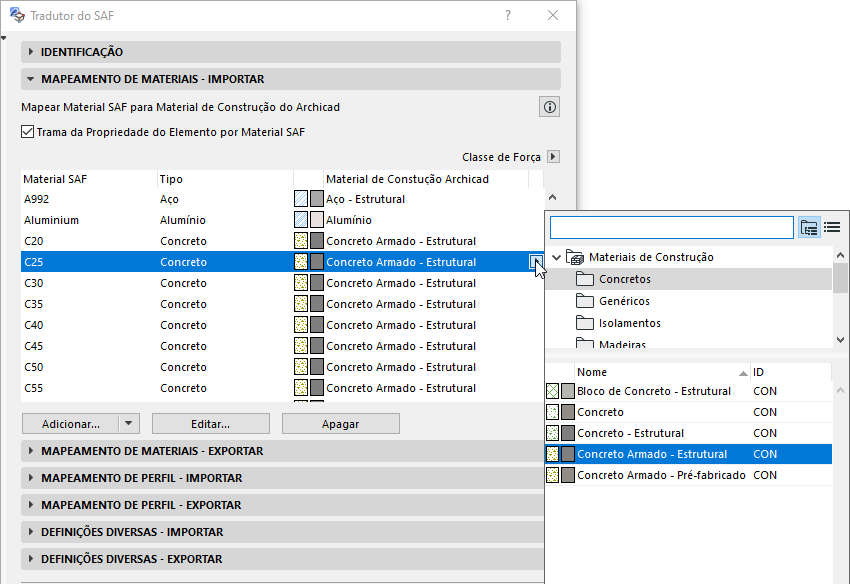Click hatch icon of C20 row
Viewport: 850px width, 584px height.
301,241
